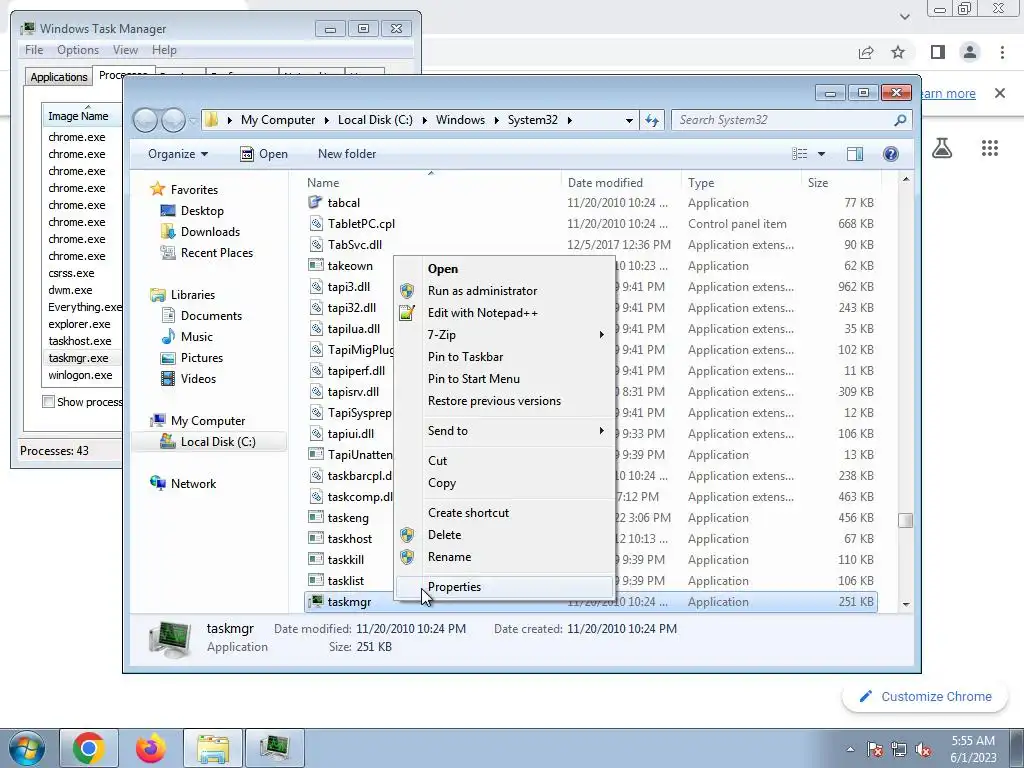Viewport: 1024px width, 768px height.
Task: Click the file list vertical scrollbar thumb
Action: coord(905,520)
